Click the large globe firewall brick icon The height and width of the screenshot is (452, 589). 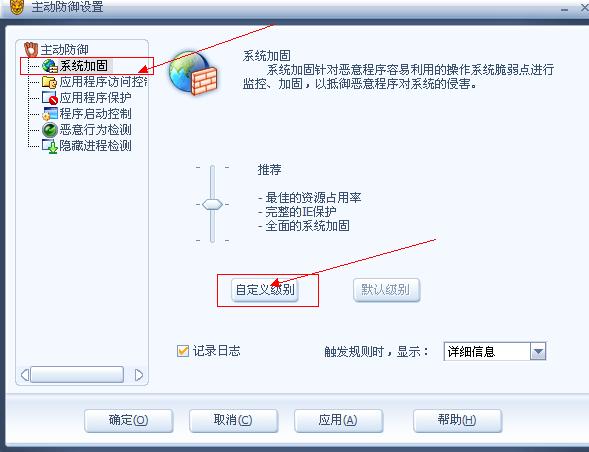[193, 73]
